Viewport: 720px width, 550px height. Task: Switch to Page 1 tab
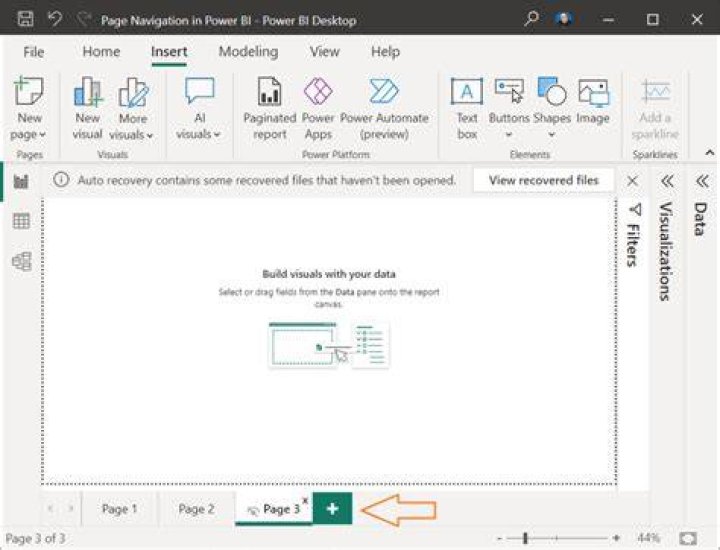tap(119, 509)
